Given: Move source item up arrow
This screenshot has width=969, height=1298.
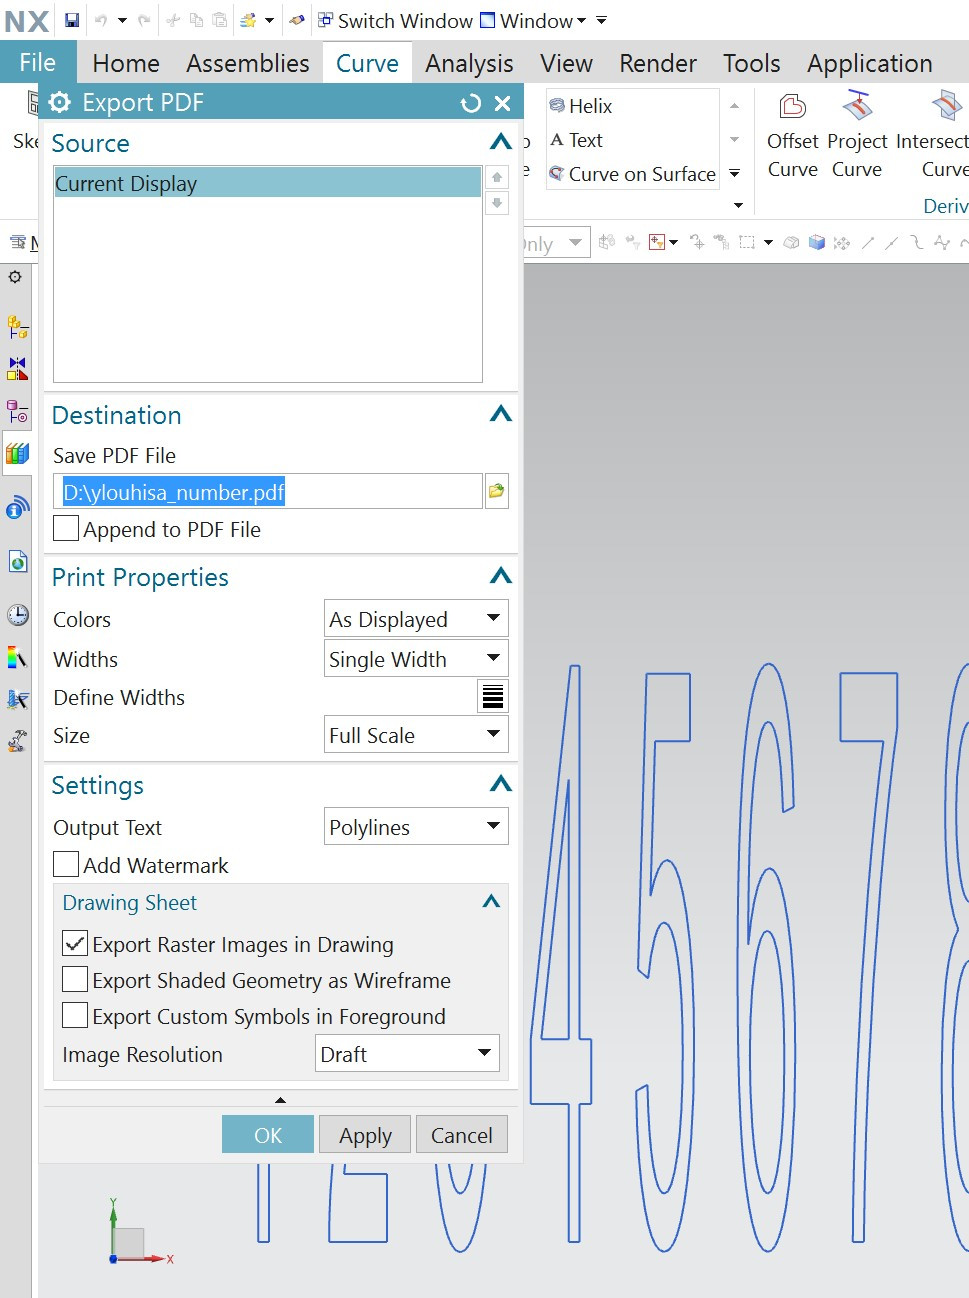Looking at the screenshot, I should (x=497, y=177).
